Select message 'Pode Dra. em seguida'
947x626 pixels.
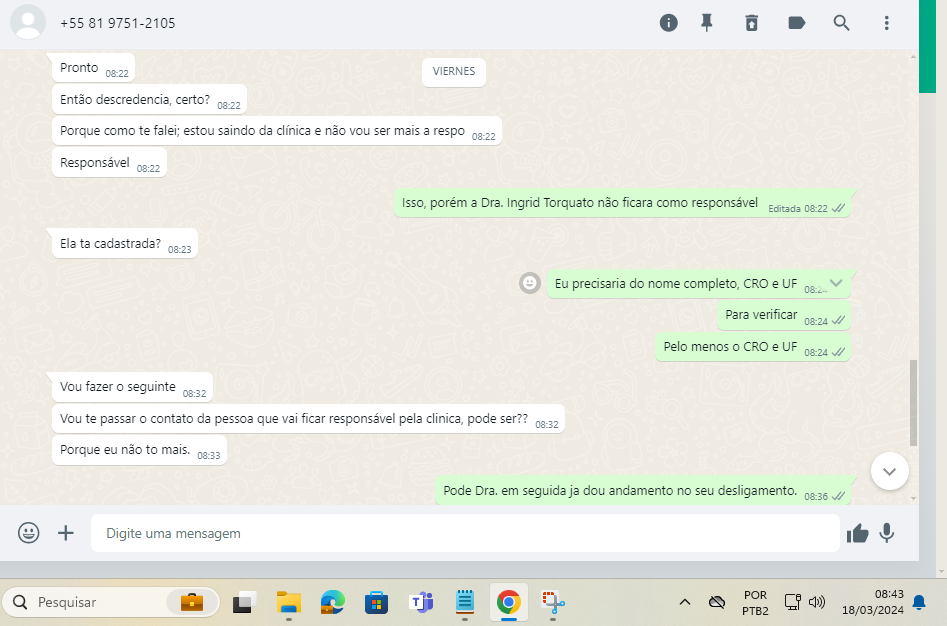pos(643,491)
